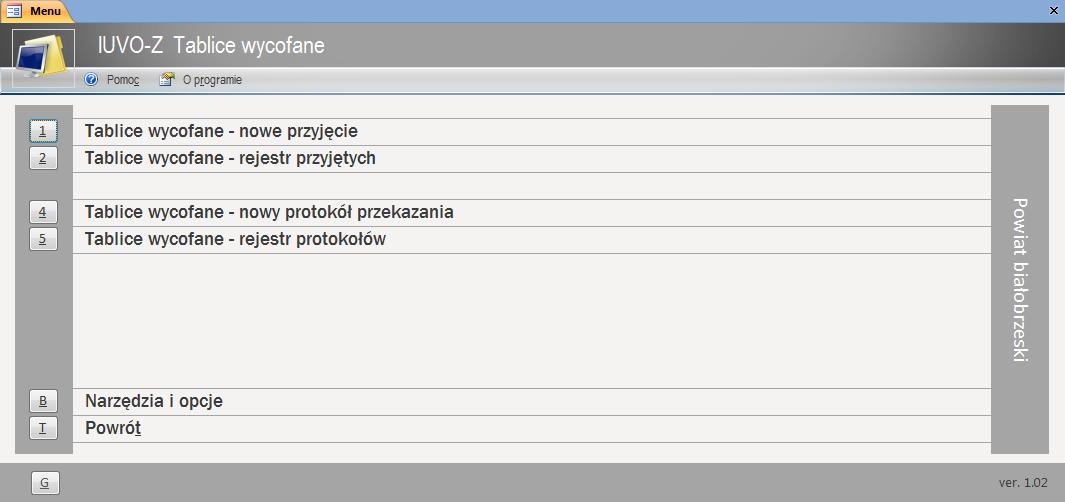1065x502 pixels.
Task: Click the O programie info icon
Action: tap(167, 80)
